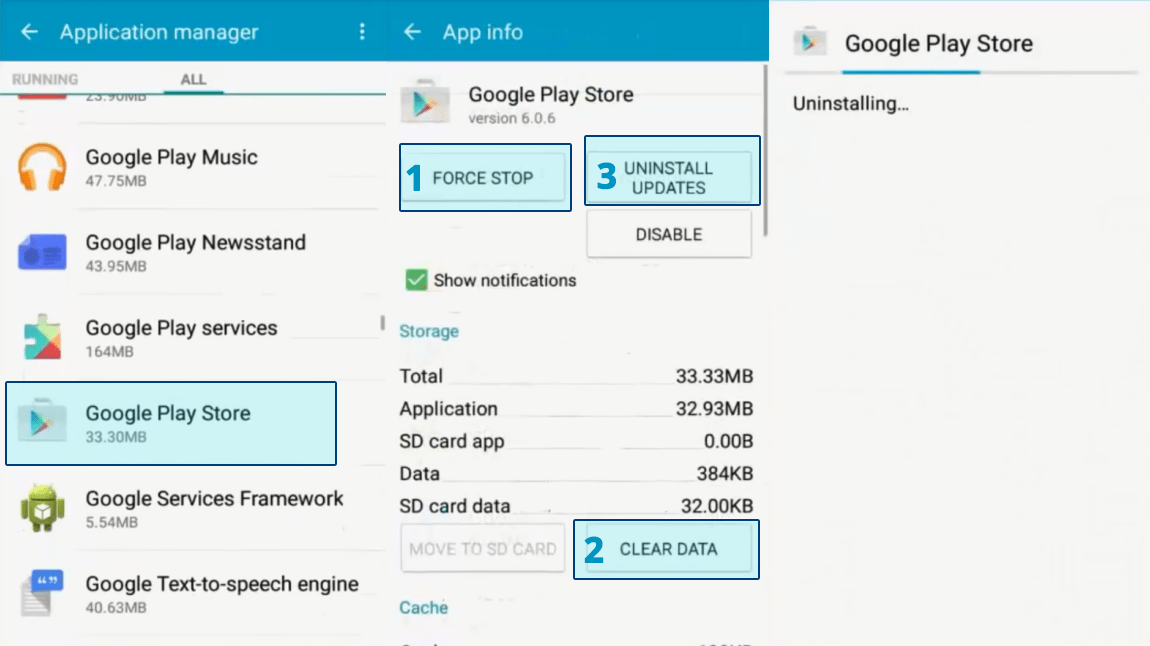Tap Google Services Framework android icon

(x=42, y=507)
